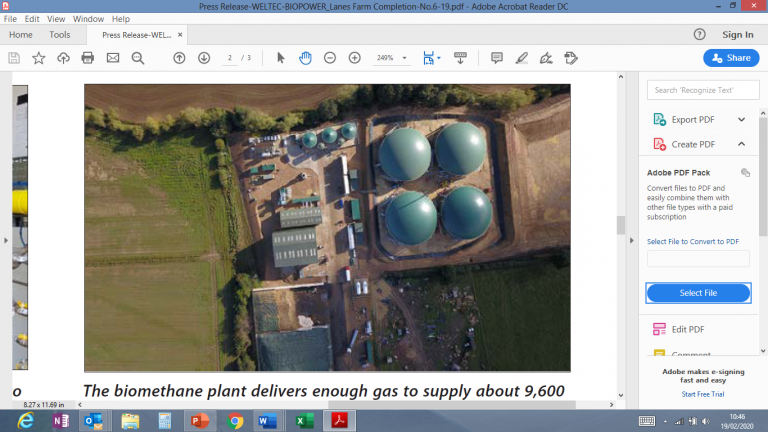The width and height of the screenshot is (768, 432).
Task: Click the Share button
Action: point(731,58)
